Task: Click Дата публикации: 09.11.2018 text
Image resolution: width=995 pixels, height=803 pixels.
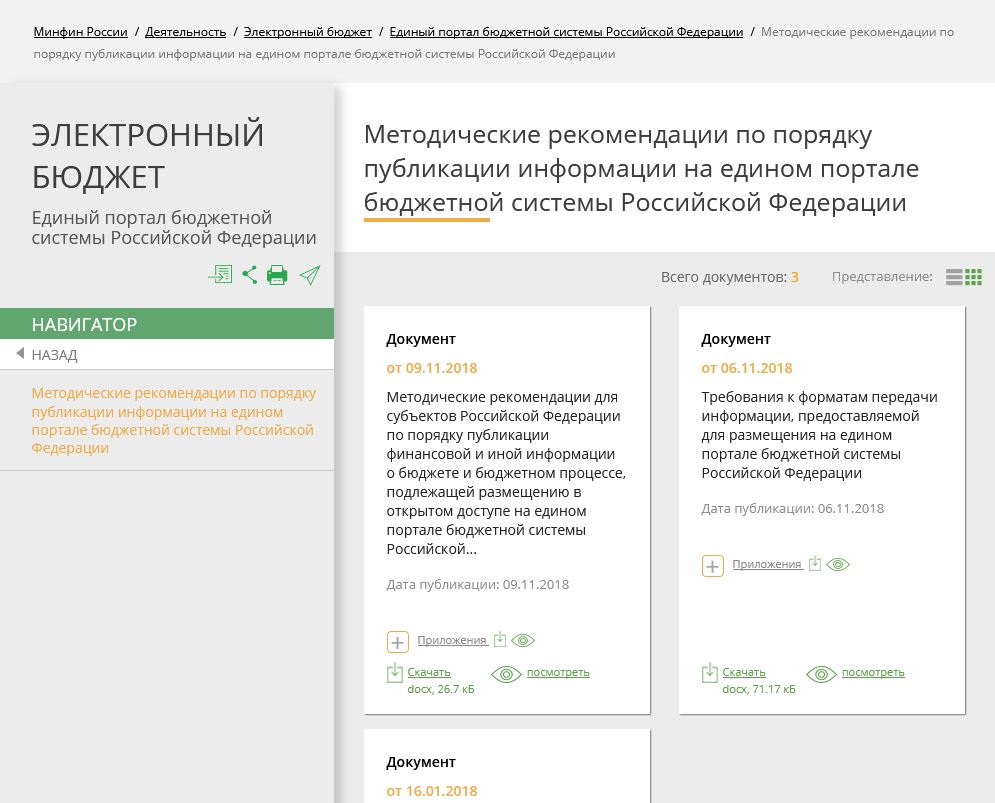Action: [x=477, y=585]
